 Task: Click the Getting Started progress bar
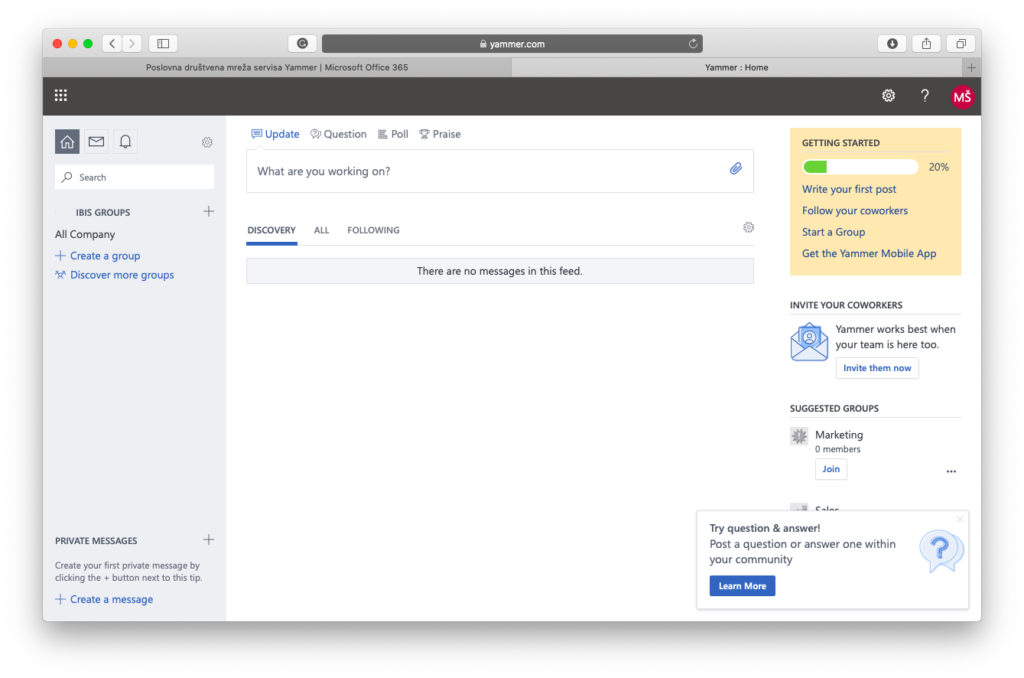tap(860, 167)
